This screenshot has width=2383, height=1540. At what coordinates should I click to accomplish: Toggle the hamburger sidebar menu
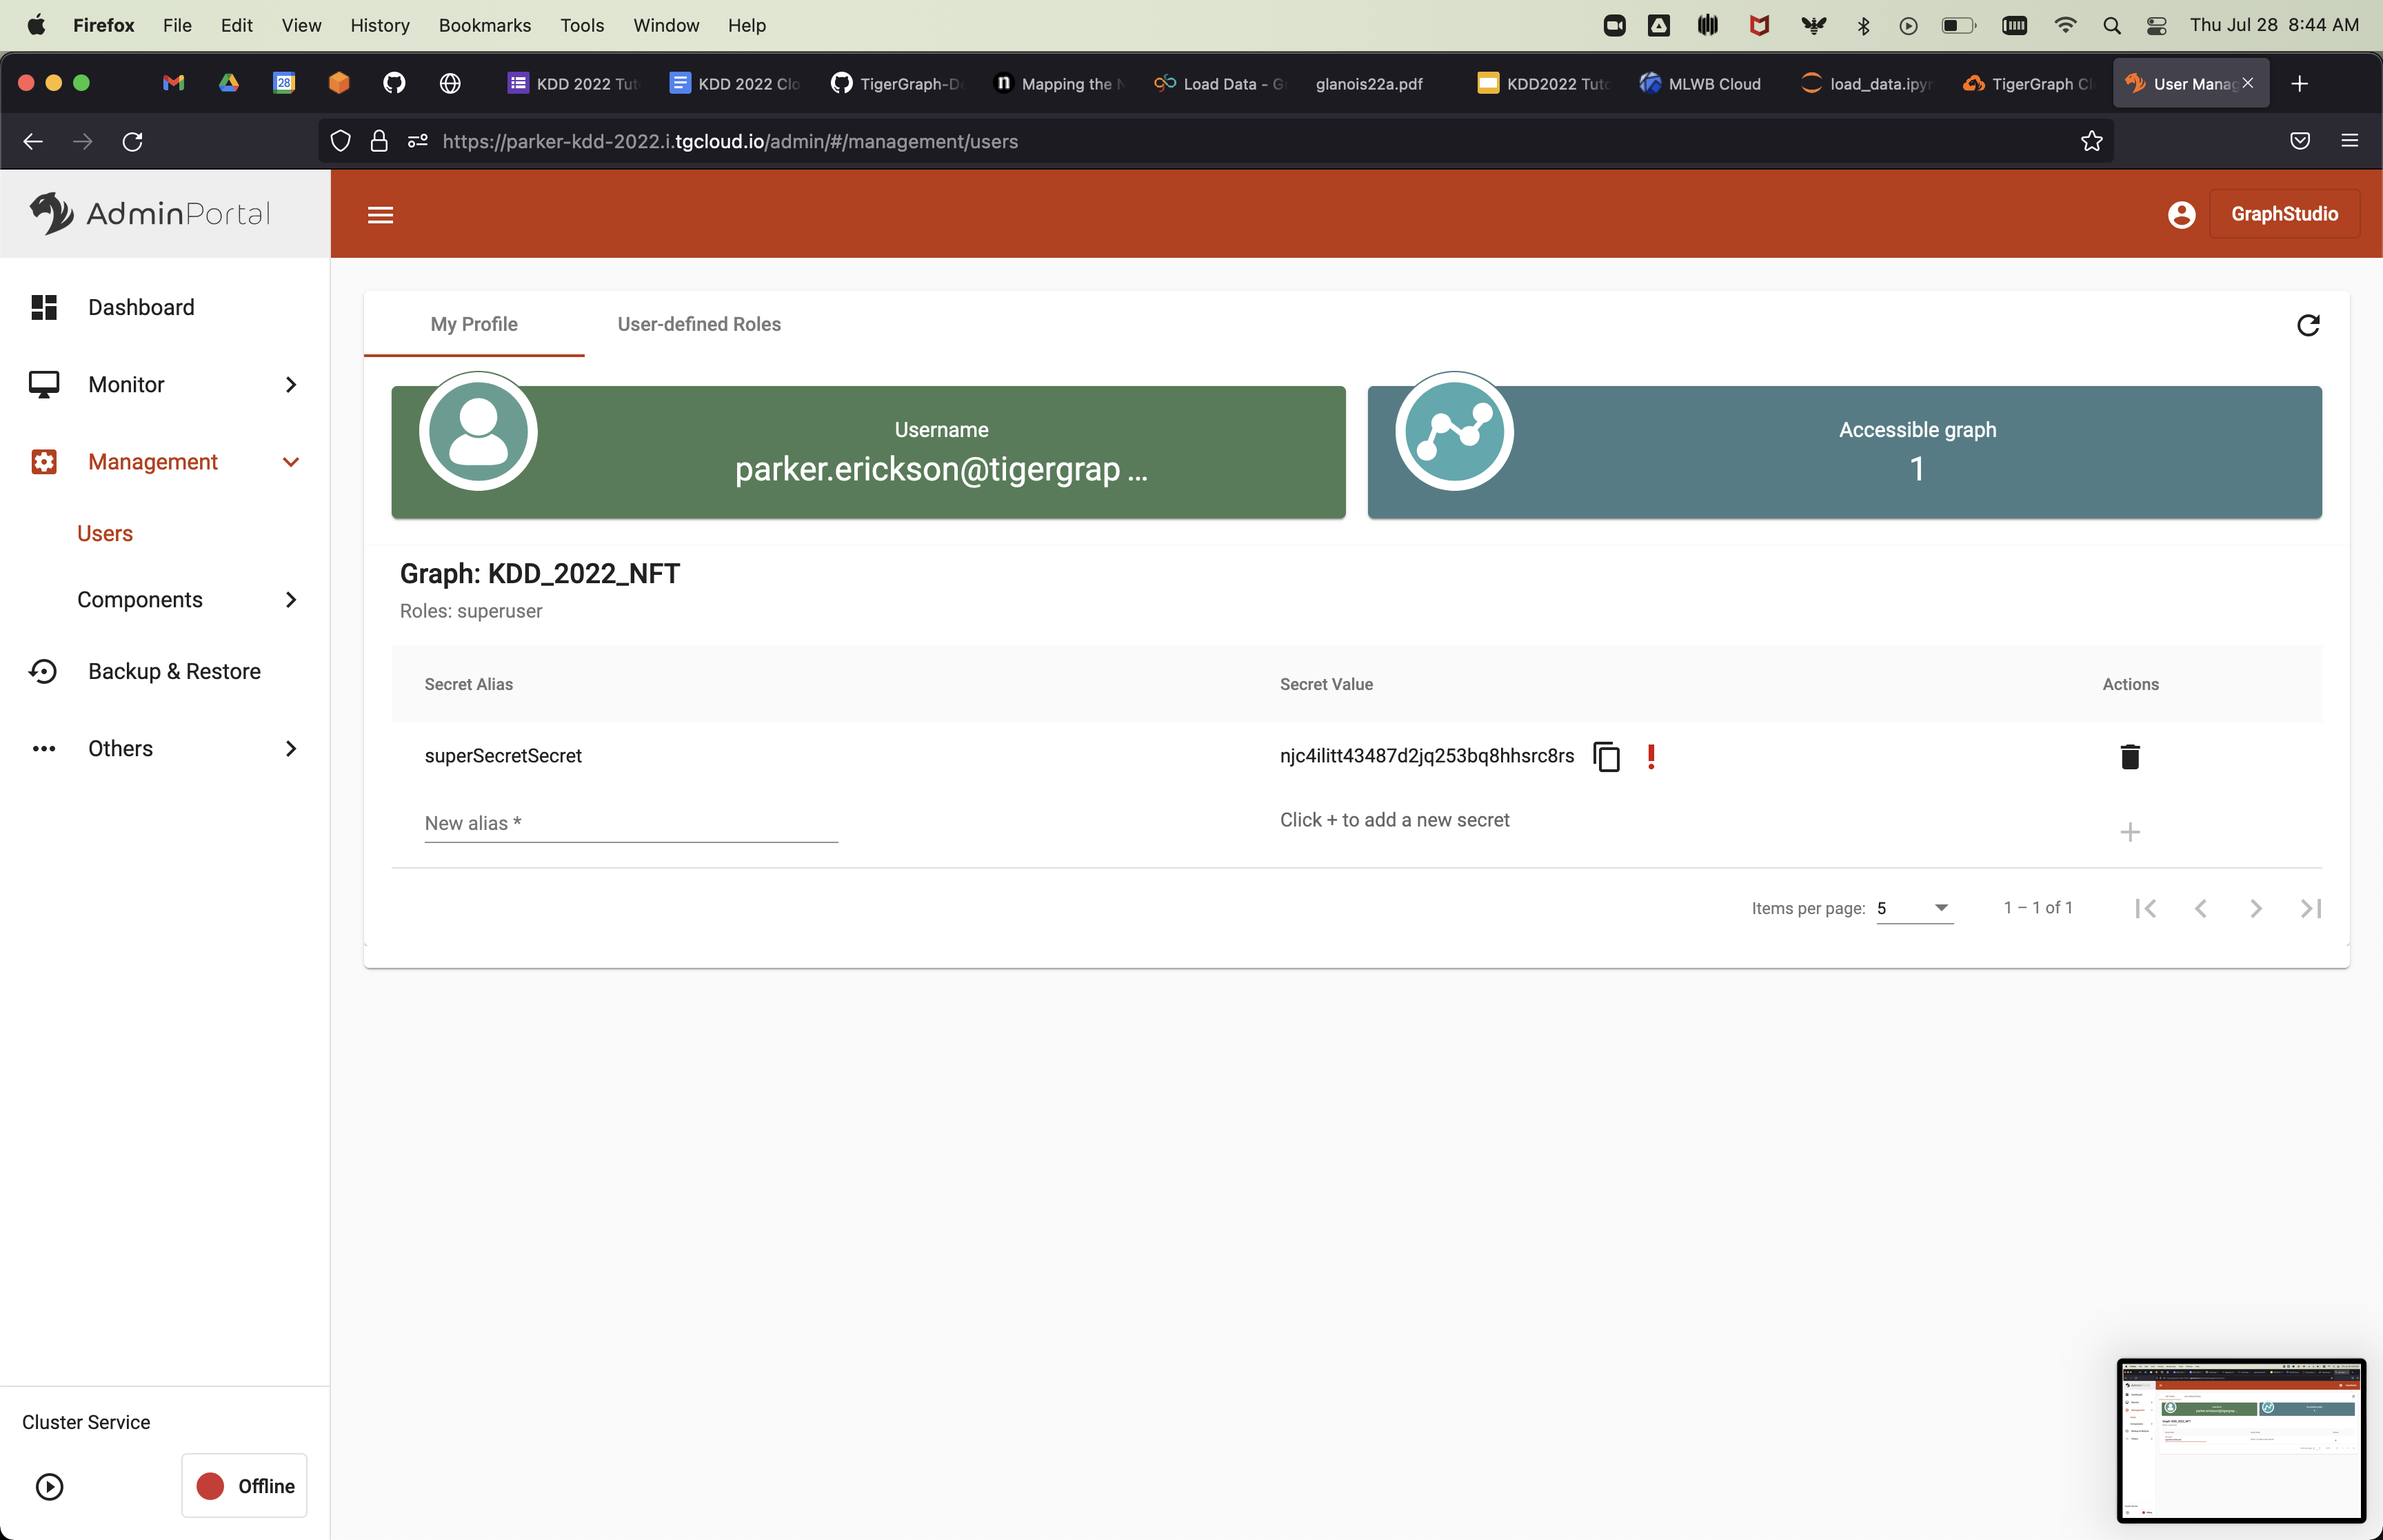[x=380, y=215]
